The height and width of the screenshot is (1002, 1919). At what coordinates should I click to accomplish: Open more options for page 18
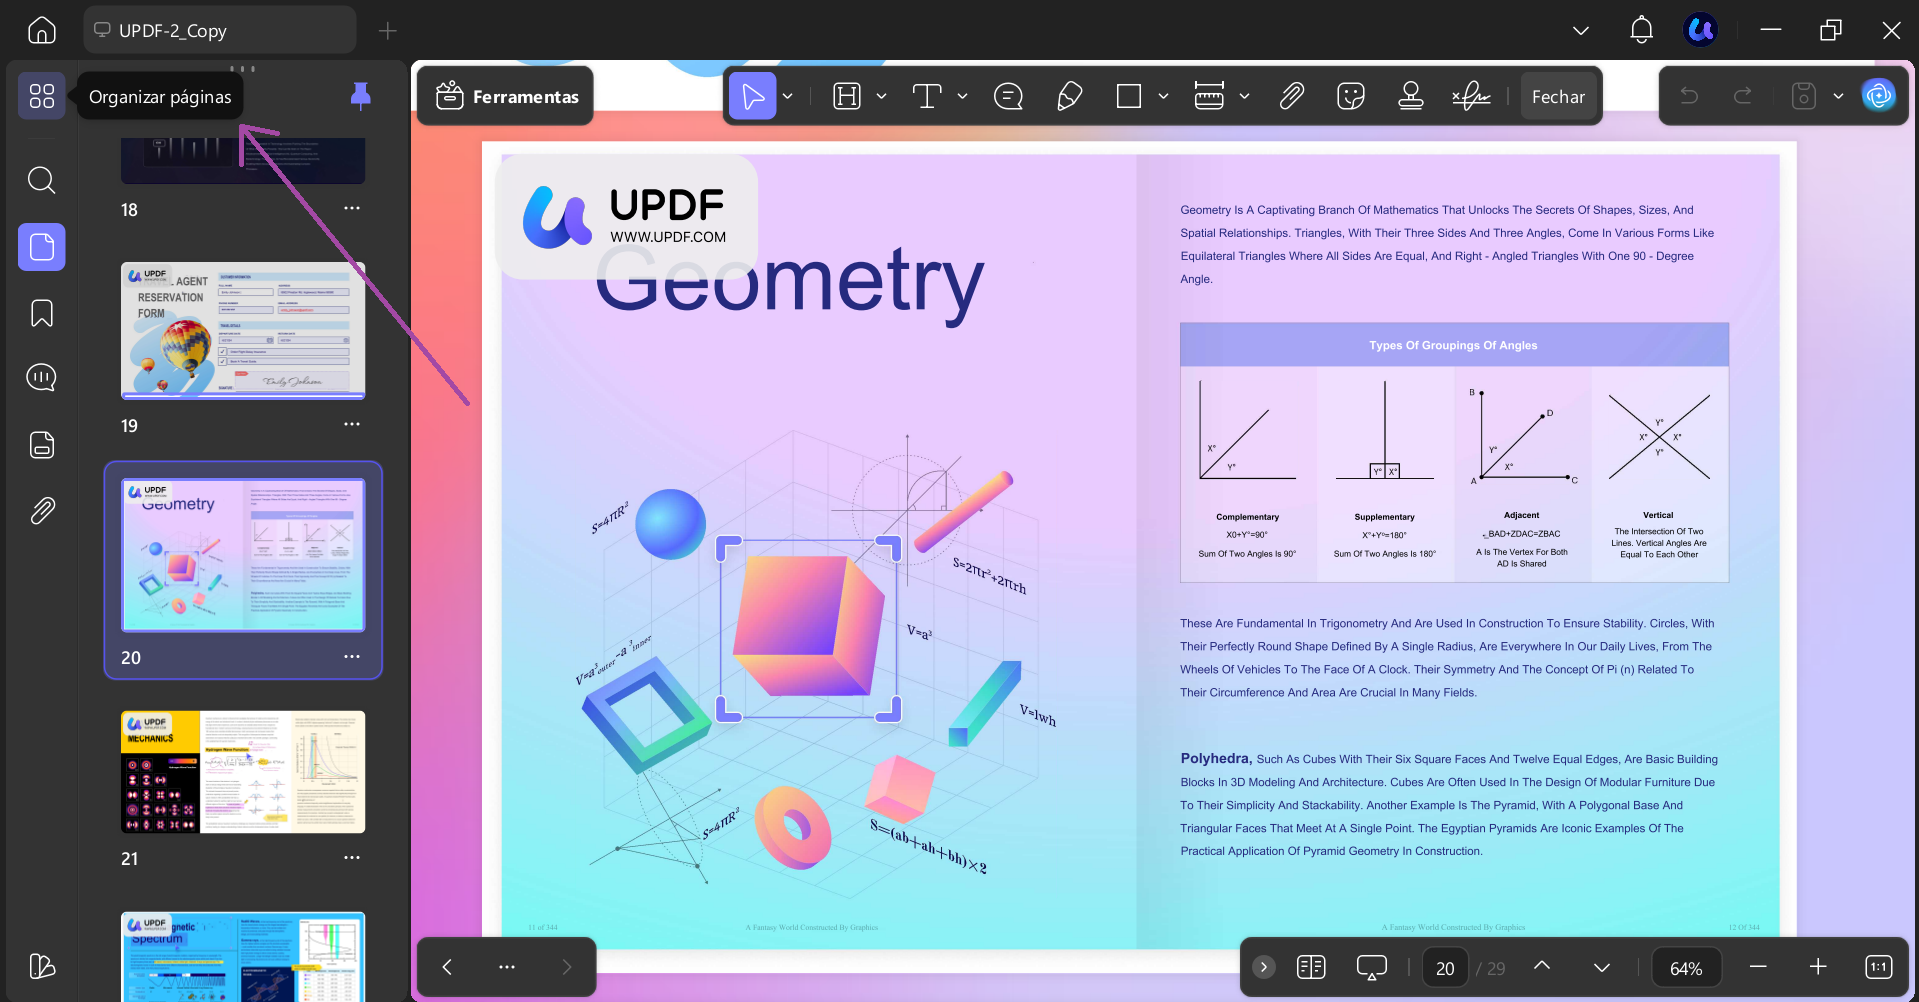(352, 208)
